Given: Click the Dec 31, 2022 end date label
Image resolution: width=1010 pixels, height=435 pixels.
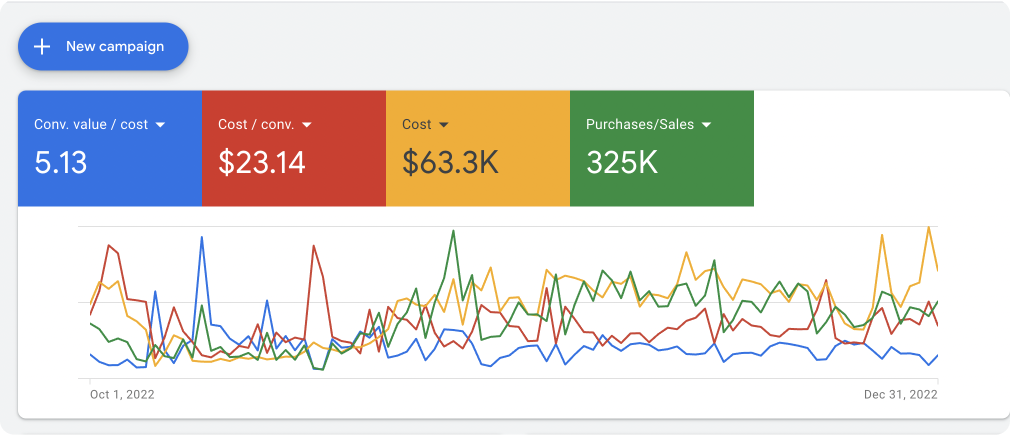Looking at the screenshot, I should pos(901,394).
